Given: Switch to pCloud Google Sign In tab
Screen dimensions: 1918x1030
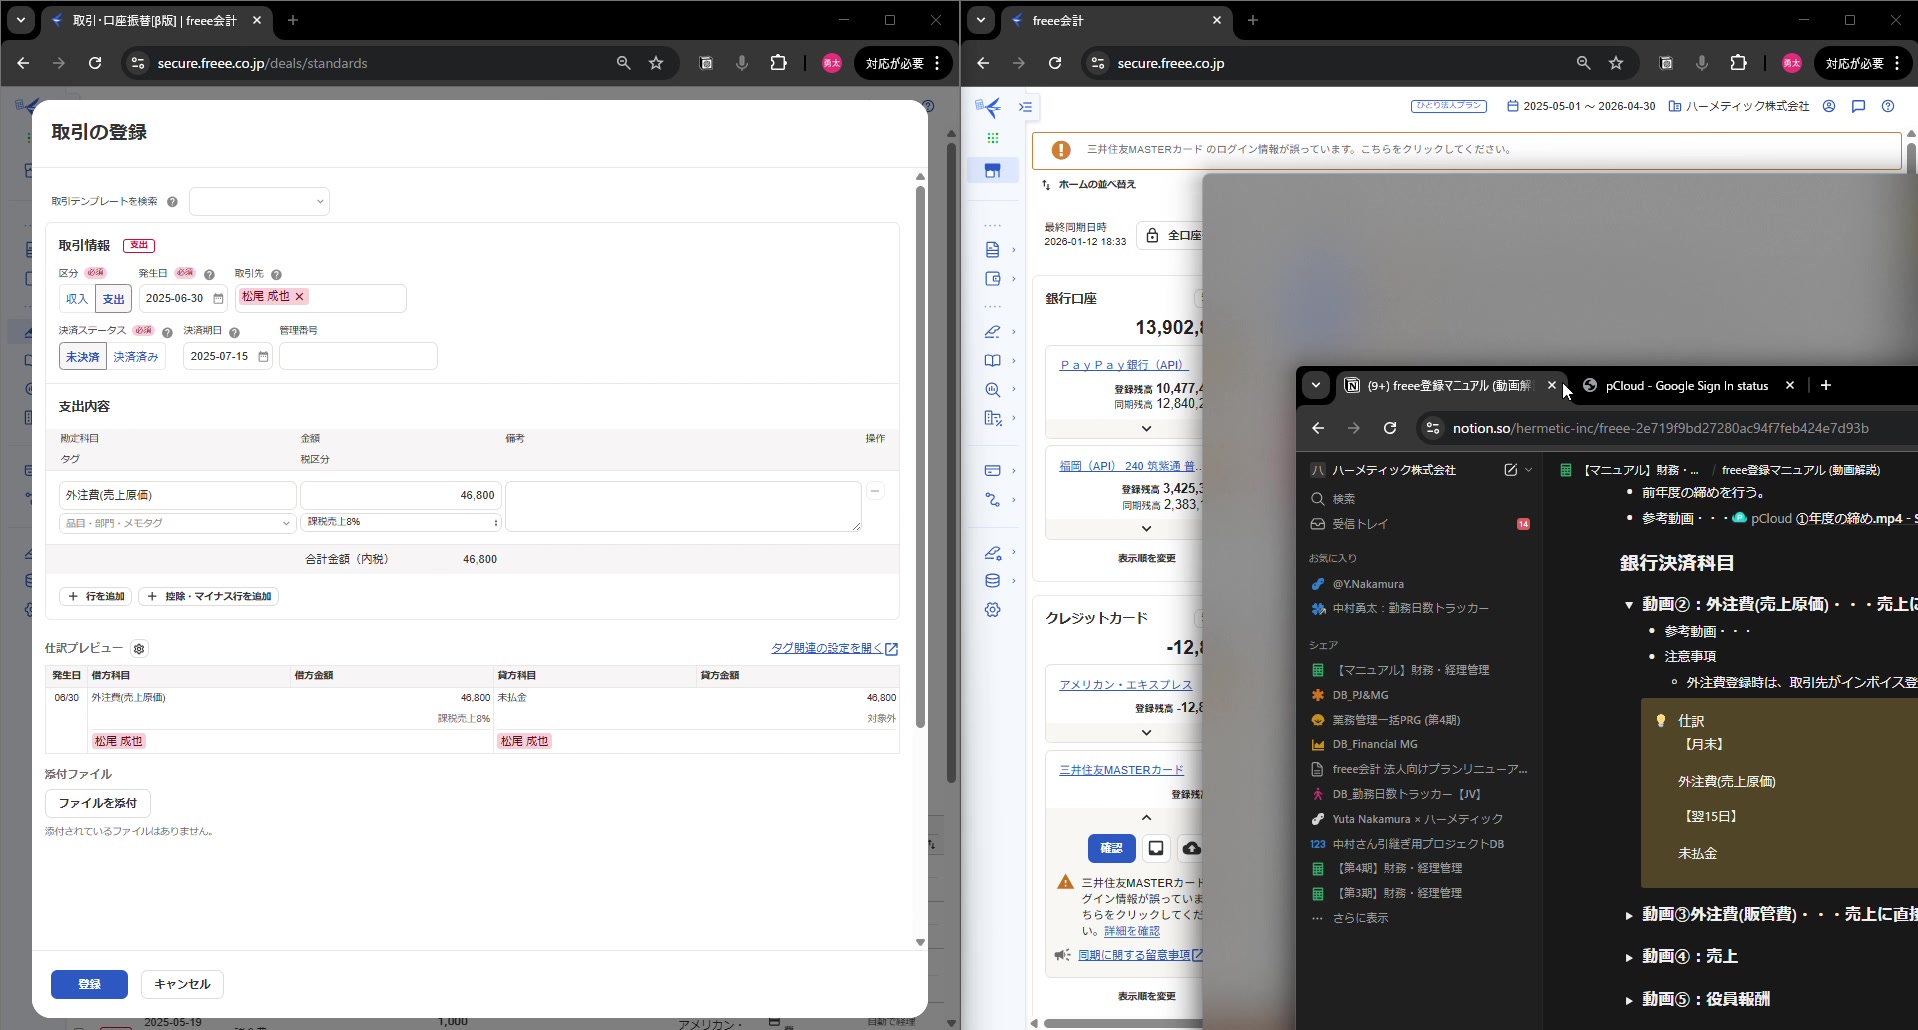Looking at the screenshot, I should (x=1686, y=386).
